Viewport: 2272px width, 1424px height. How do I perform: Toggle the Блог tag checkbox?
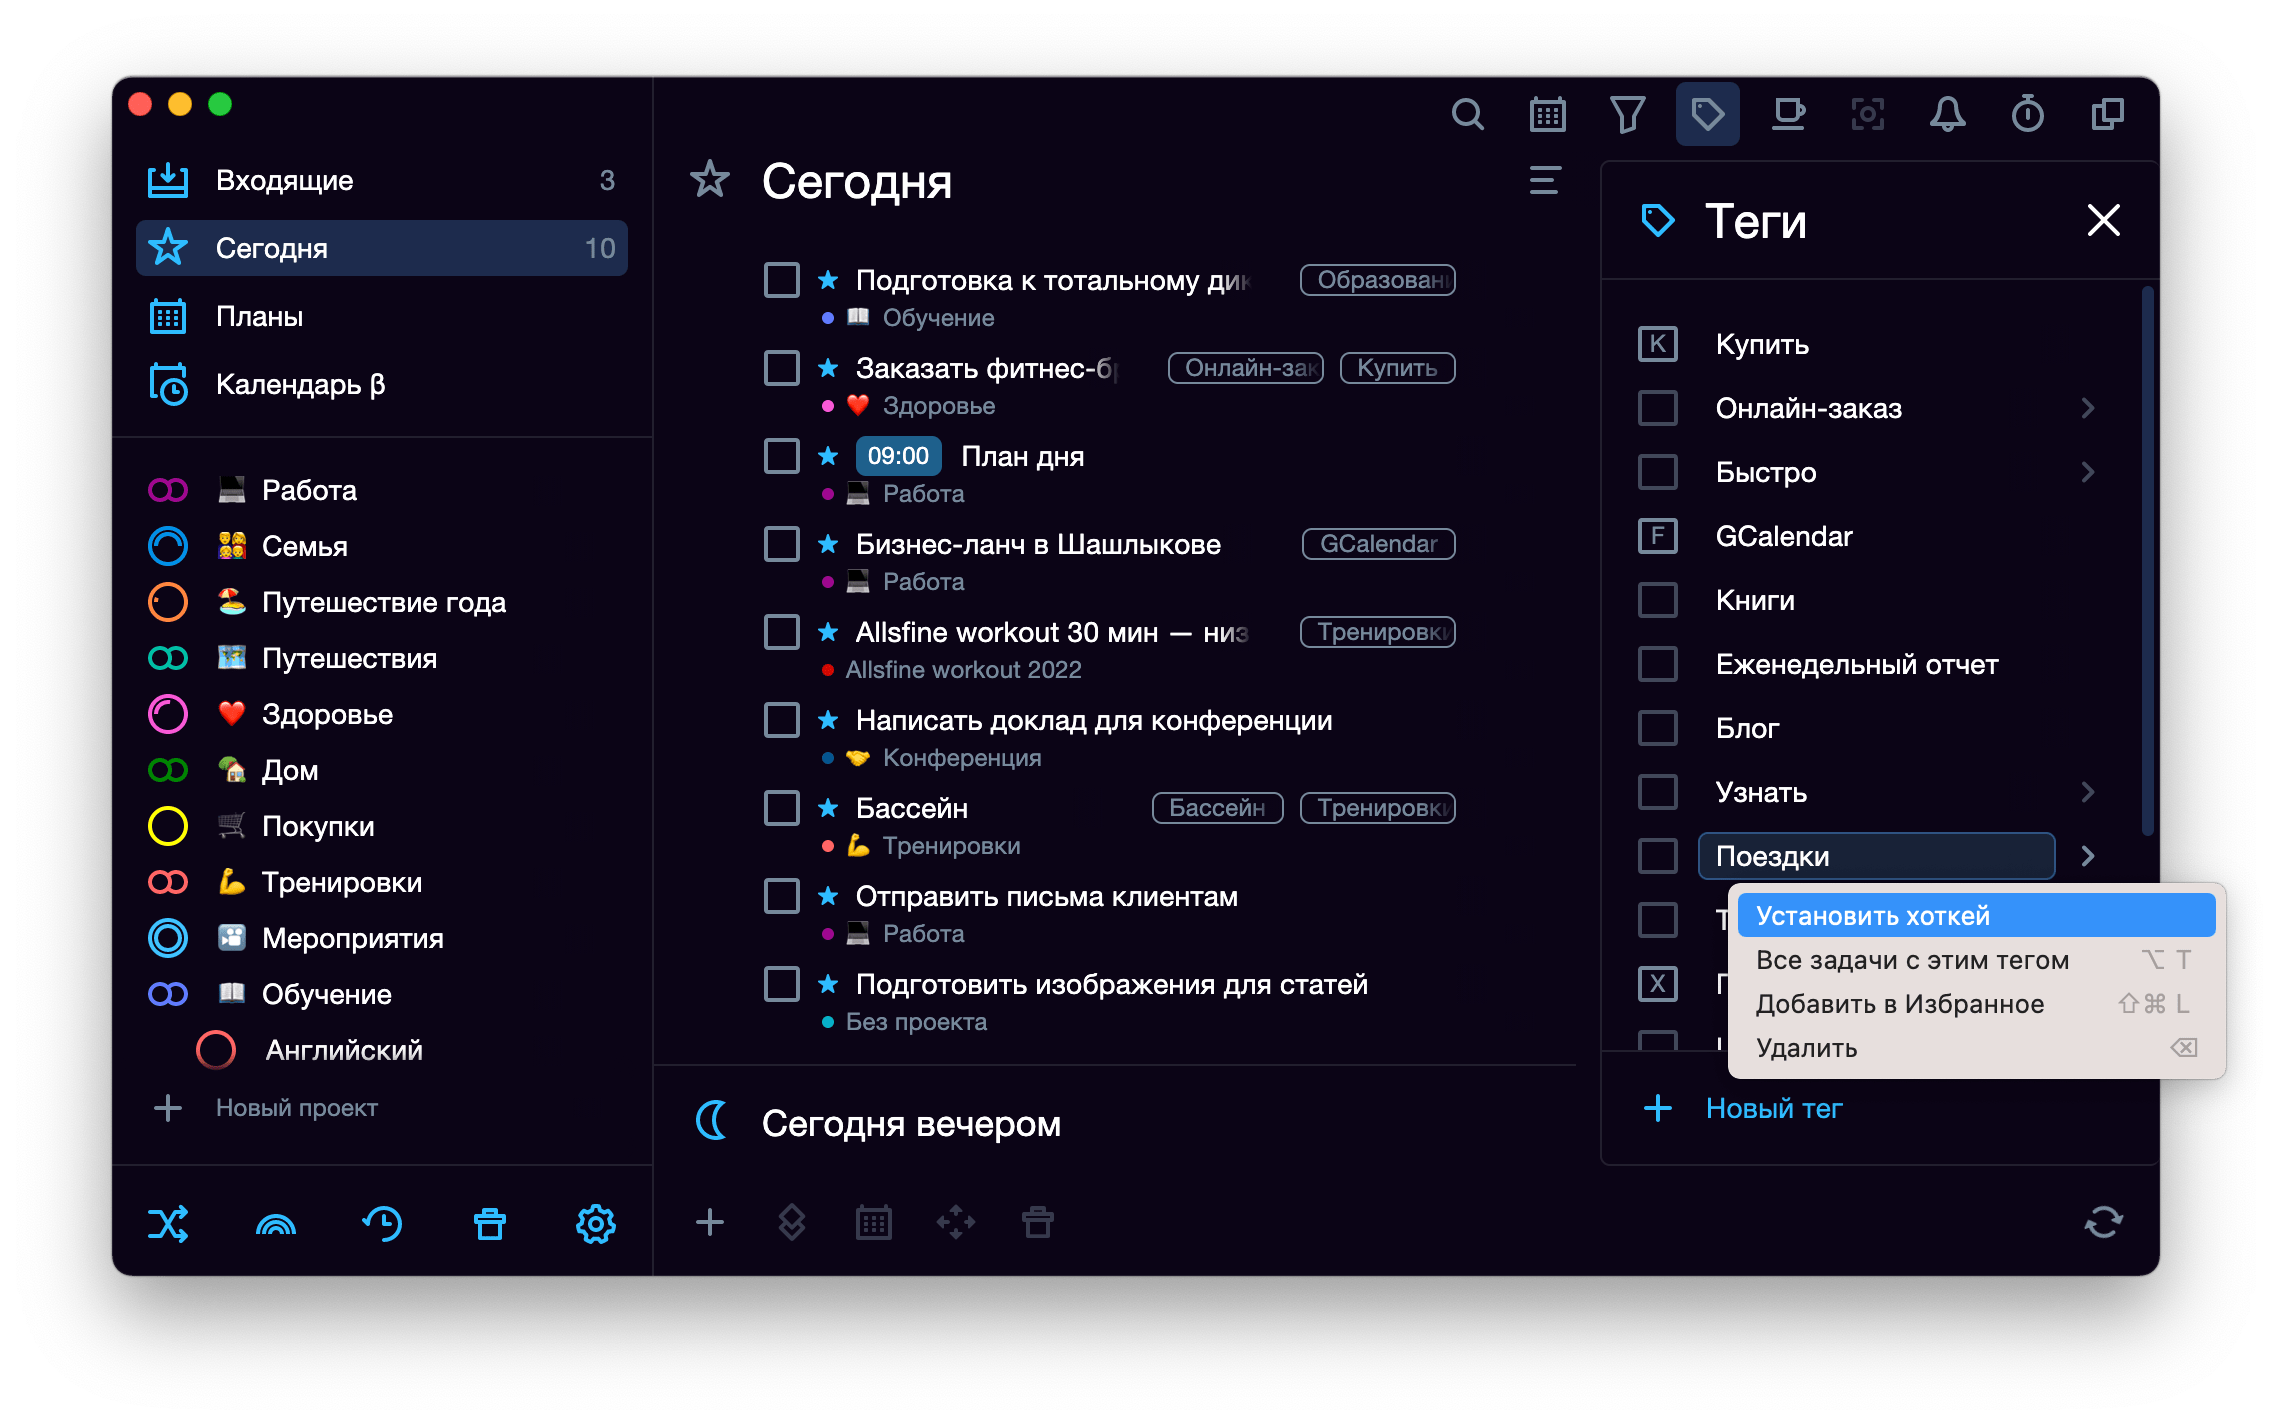(1657, 728)
